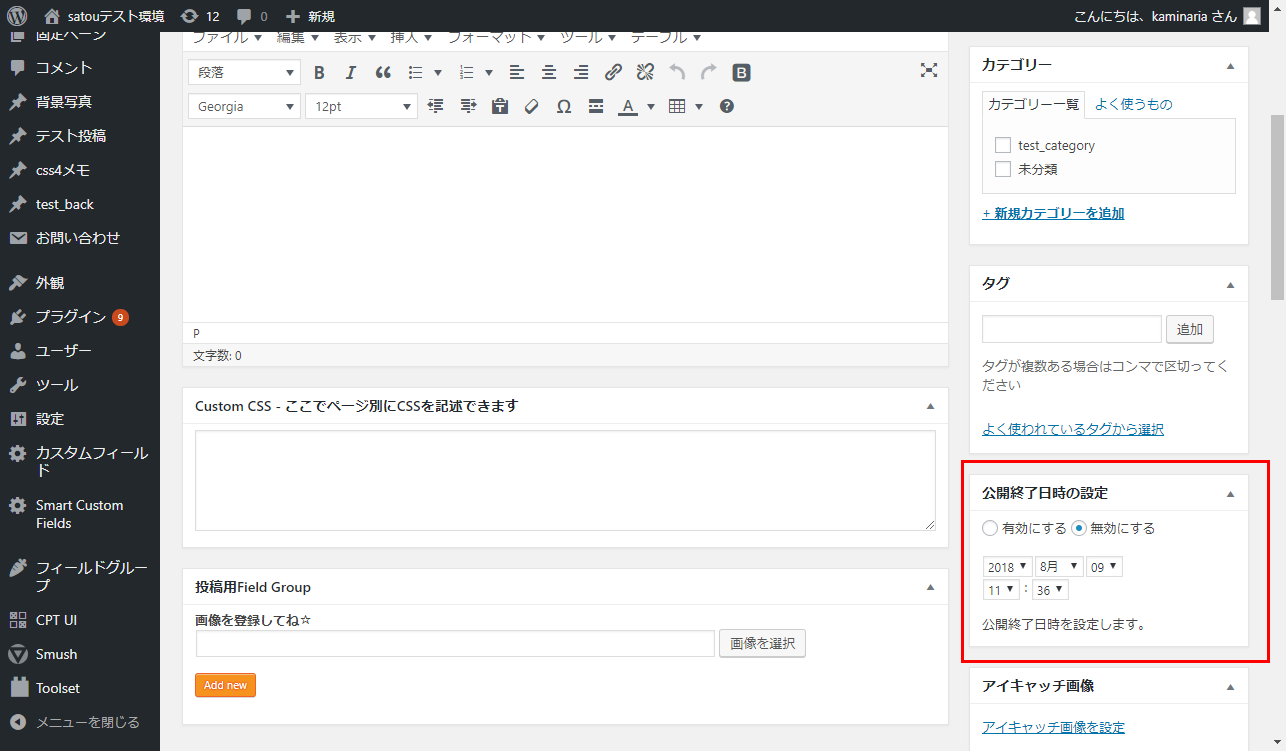1286x751 pixels.
Task: Click the text color swatch button
Action: coord(628,106)
